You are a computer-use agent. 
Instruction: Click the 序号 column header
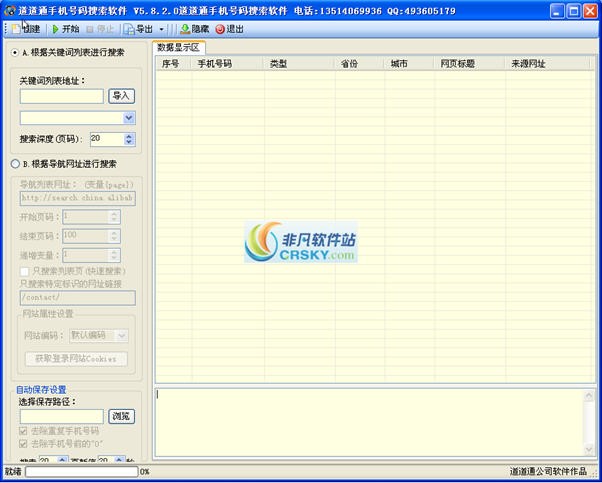tap(173, 64)
